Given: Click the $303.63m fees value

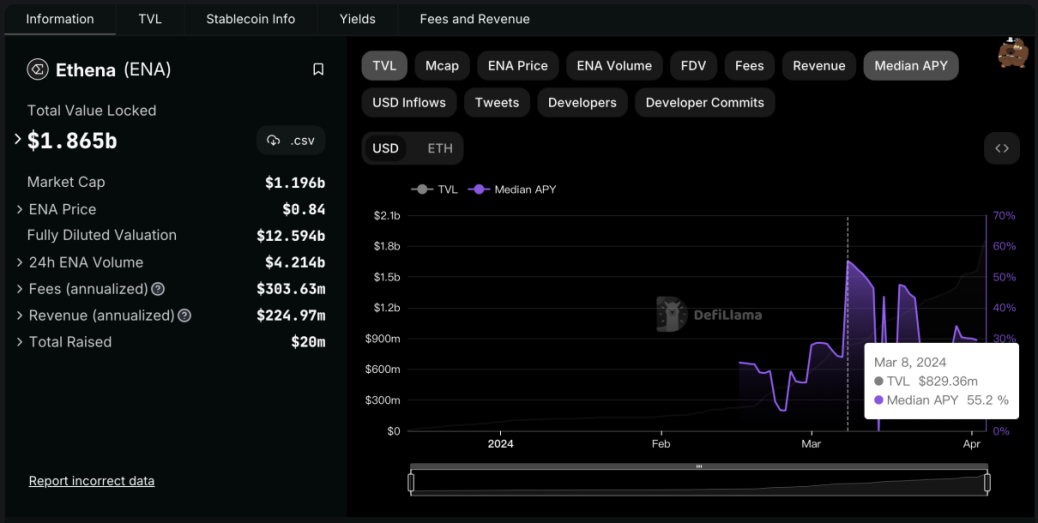Looking at the screenshot, I should tap(291, 289).
